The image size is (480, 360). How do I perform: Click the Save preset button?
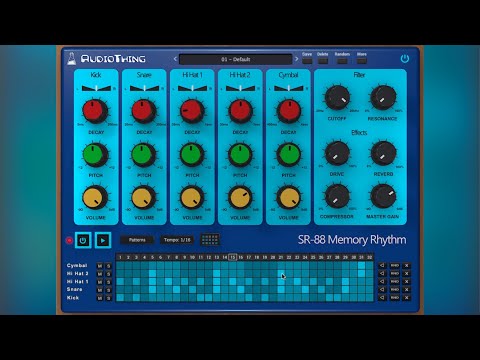pos(307,61)
